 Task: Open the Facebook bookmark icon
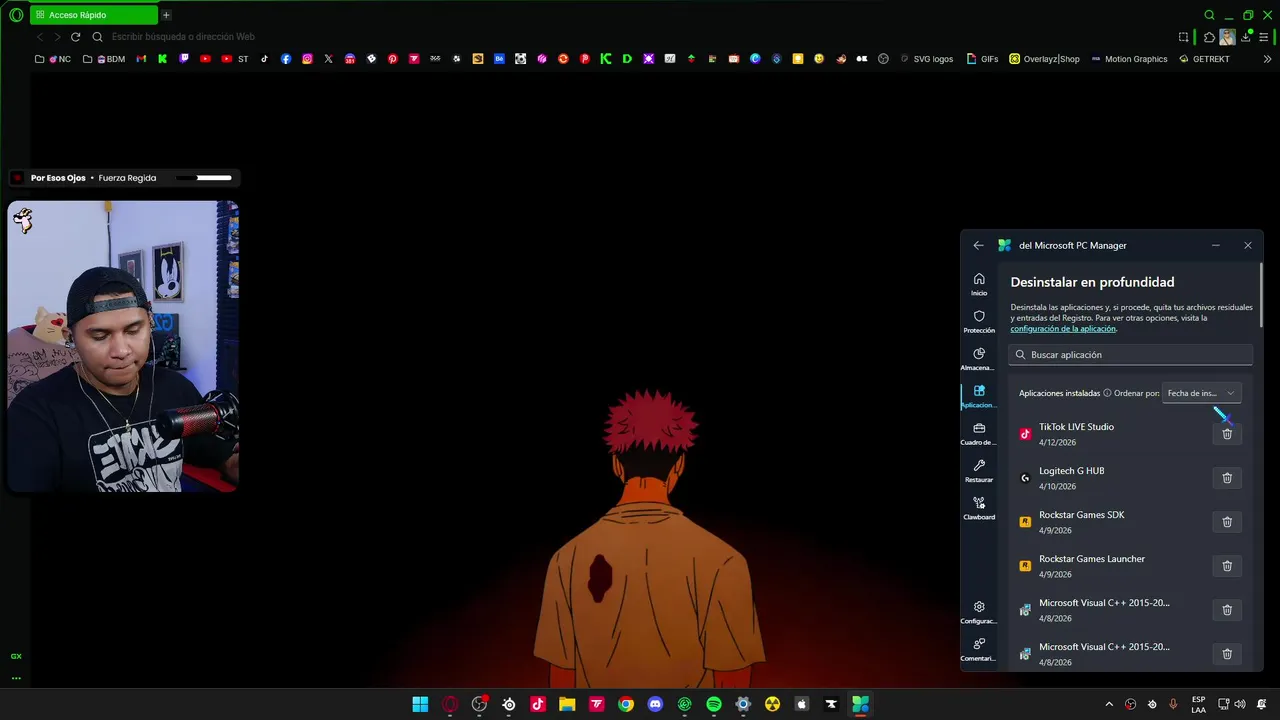pyautogui.click(x=286, y=59)
